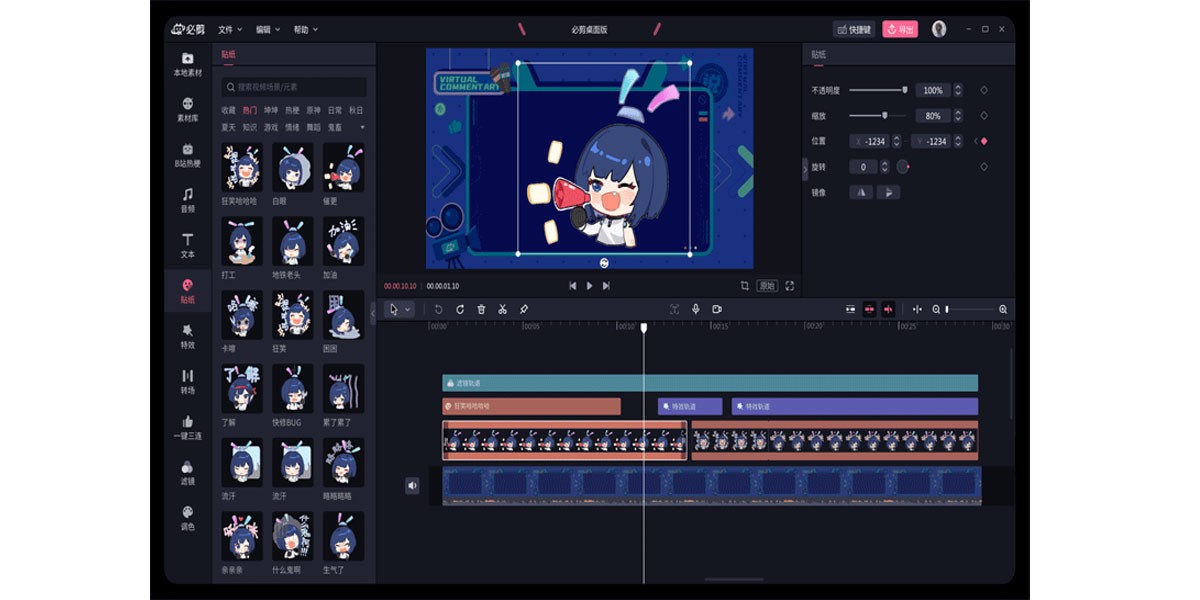The image size is (1200, 600).
Task: Toggle the main track magnet button
Action: [851, 309]
